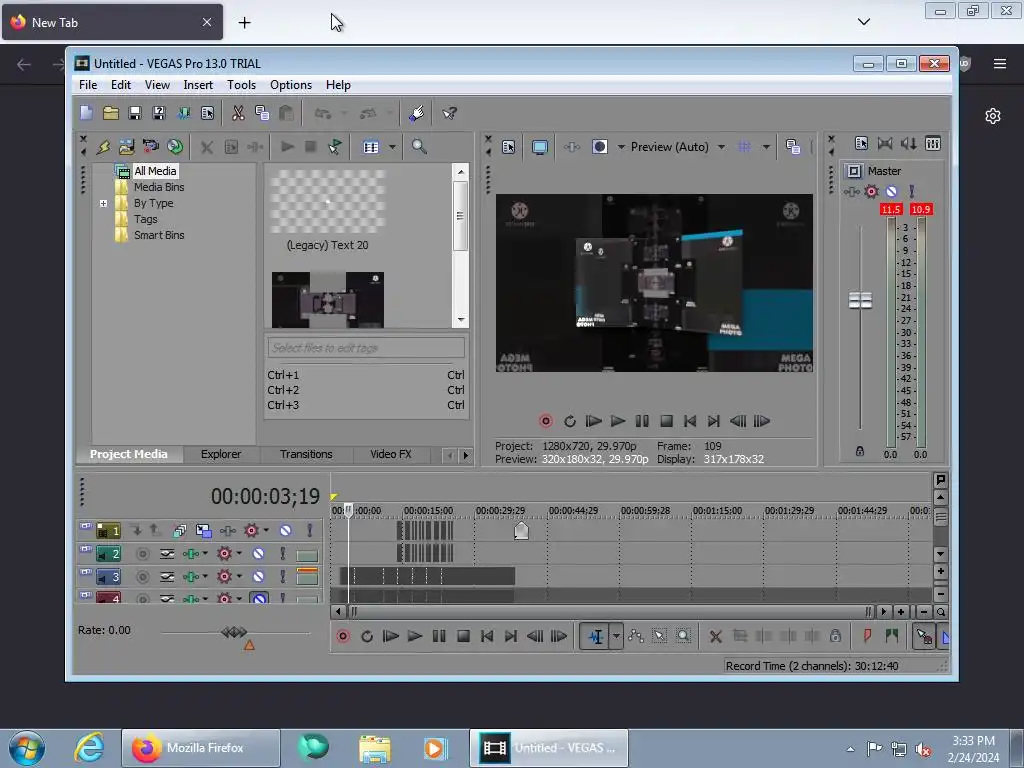Switch to the Video FX tab
This screenshot has height=768, width=1024.
[x=391, y=454]
